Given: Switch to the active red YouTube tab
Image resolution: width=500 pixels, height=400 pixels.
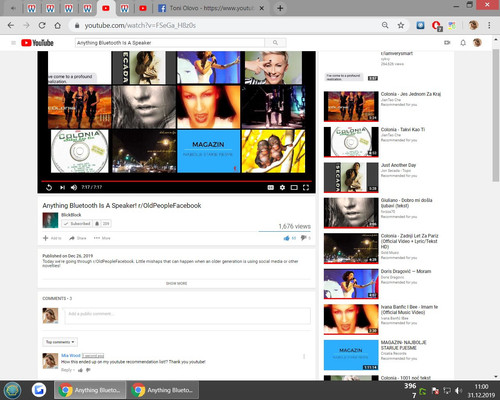Looking at the screenshot, I should [106, 8].
